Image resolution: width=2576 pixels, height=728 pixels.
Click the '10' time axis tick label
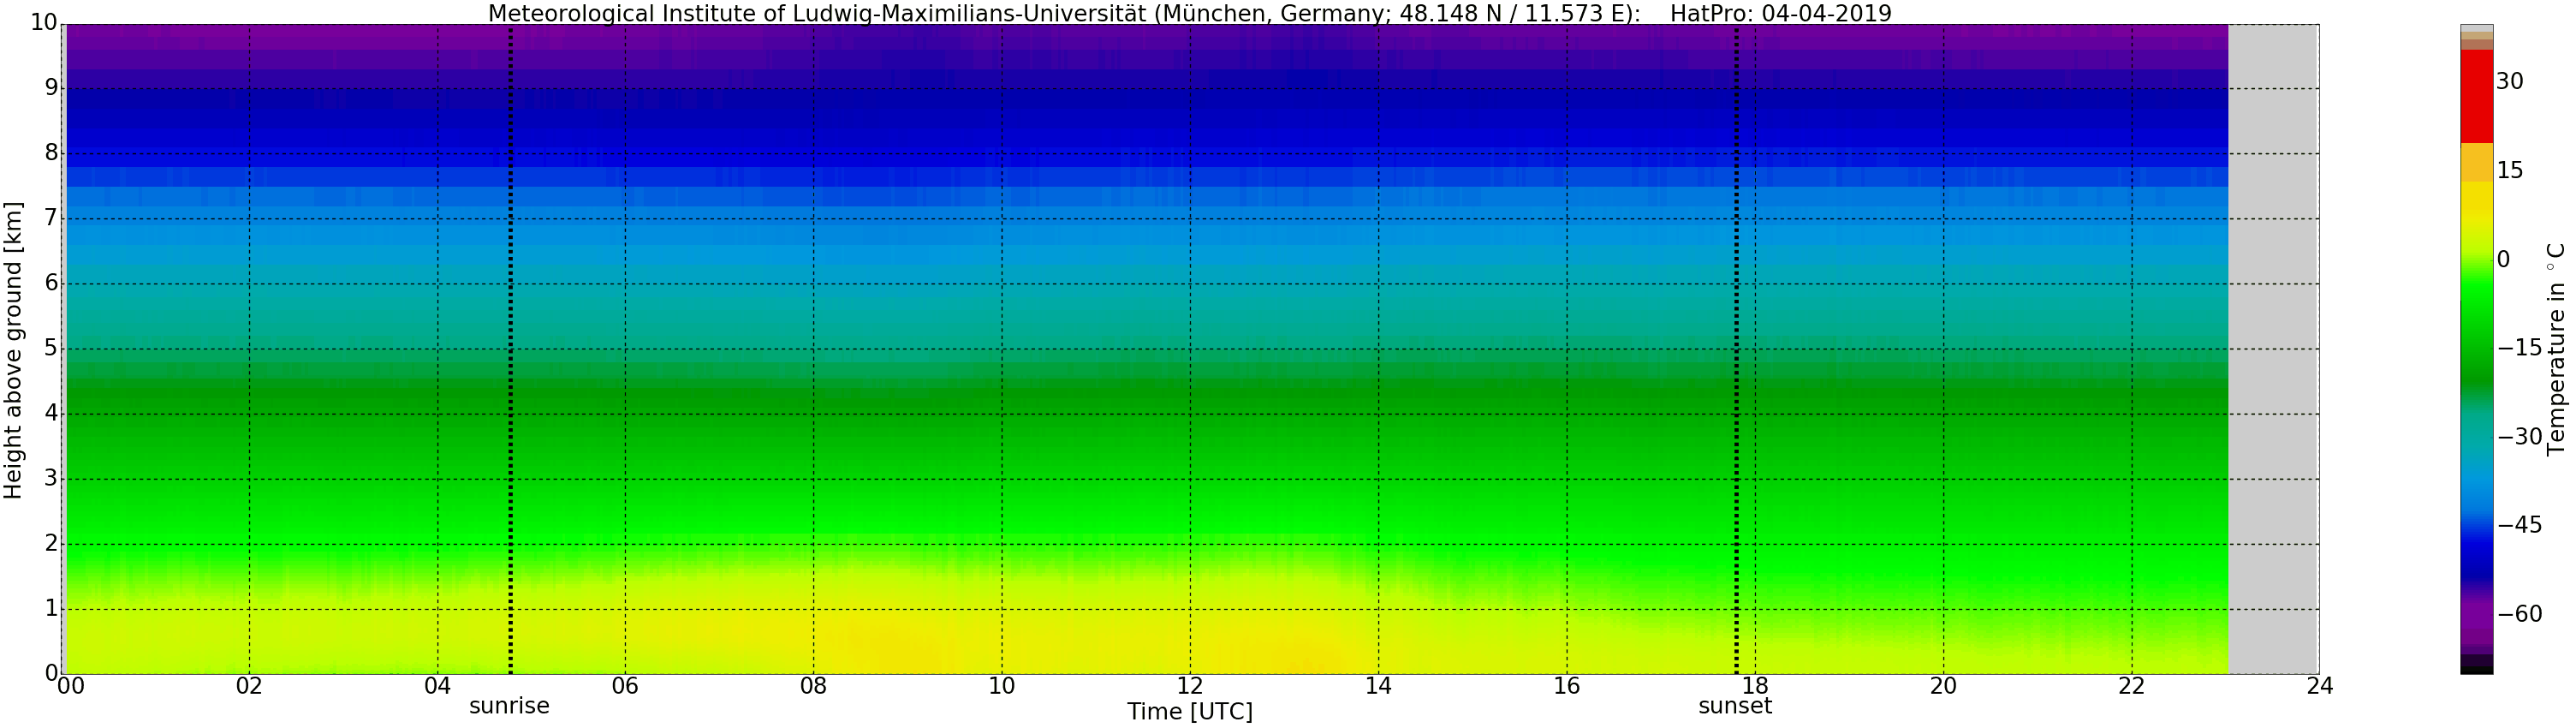pyautogui.click(x=1002, y=686)
